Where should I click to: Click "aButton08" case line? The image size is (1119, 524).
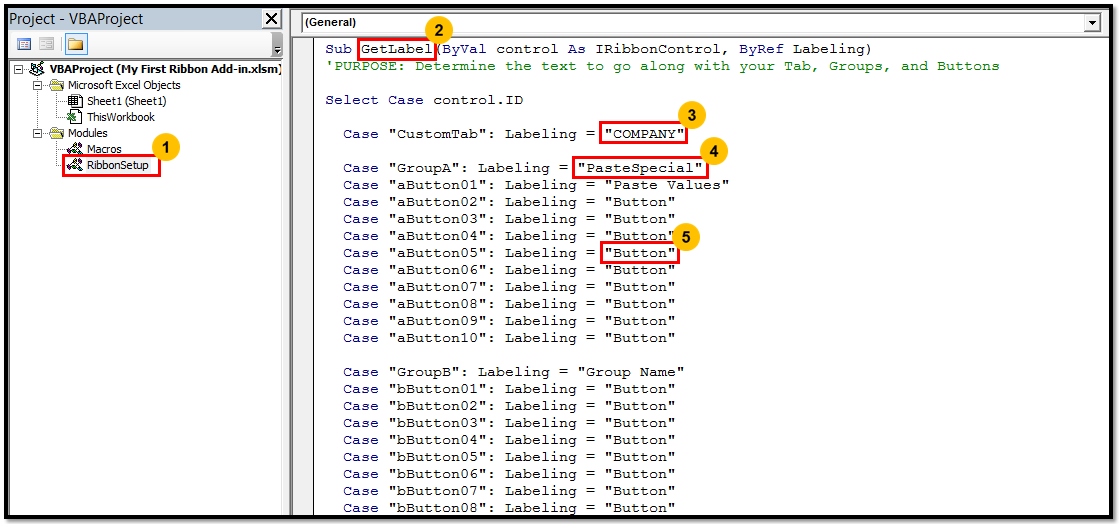pos(509,304)
